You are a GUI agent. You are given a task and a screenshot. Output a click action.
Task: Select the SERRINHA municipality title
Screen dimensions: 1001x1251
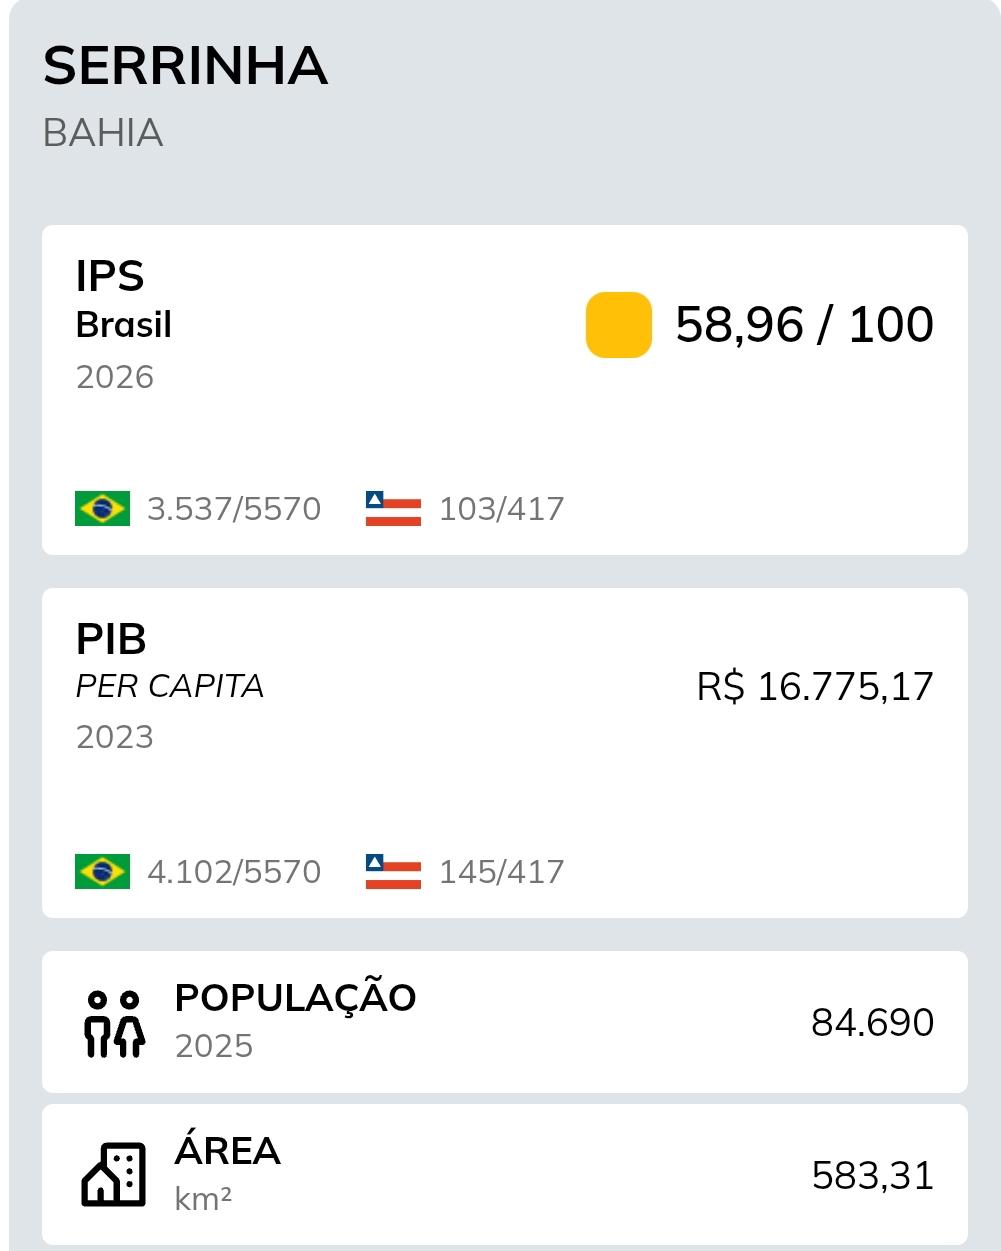185,66
